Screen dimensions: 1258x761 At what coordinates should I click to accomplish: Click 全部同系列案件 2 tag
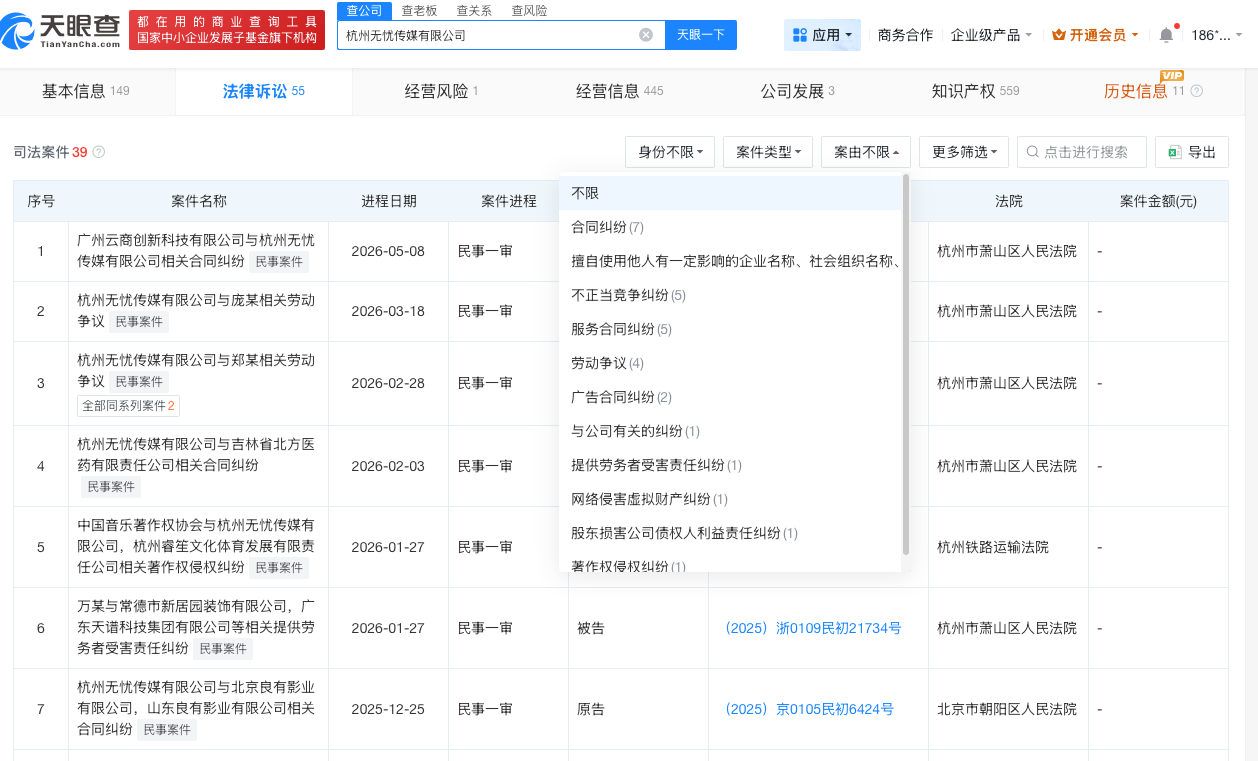click(x=128, y=406)
